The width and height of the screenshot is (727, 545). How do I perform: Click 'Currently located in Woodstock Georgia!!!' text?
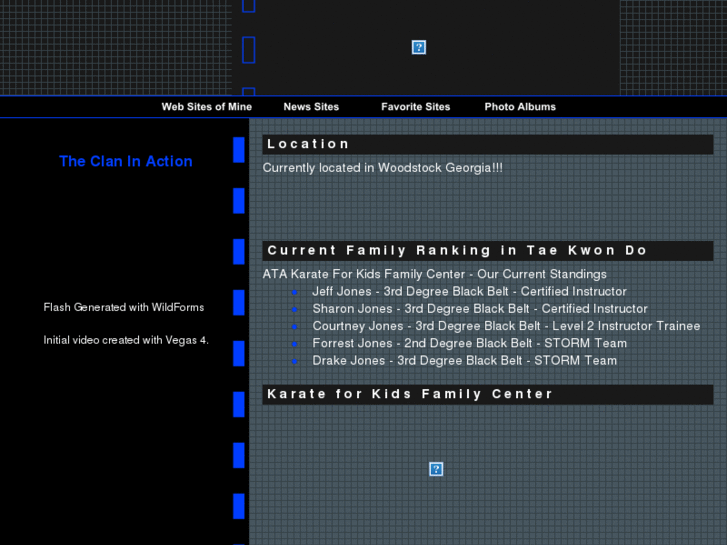click(383, 168)
